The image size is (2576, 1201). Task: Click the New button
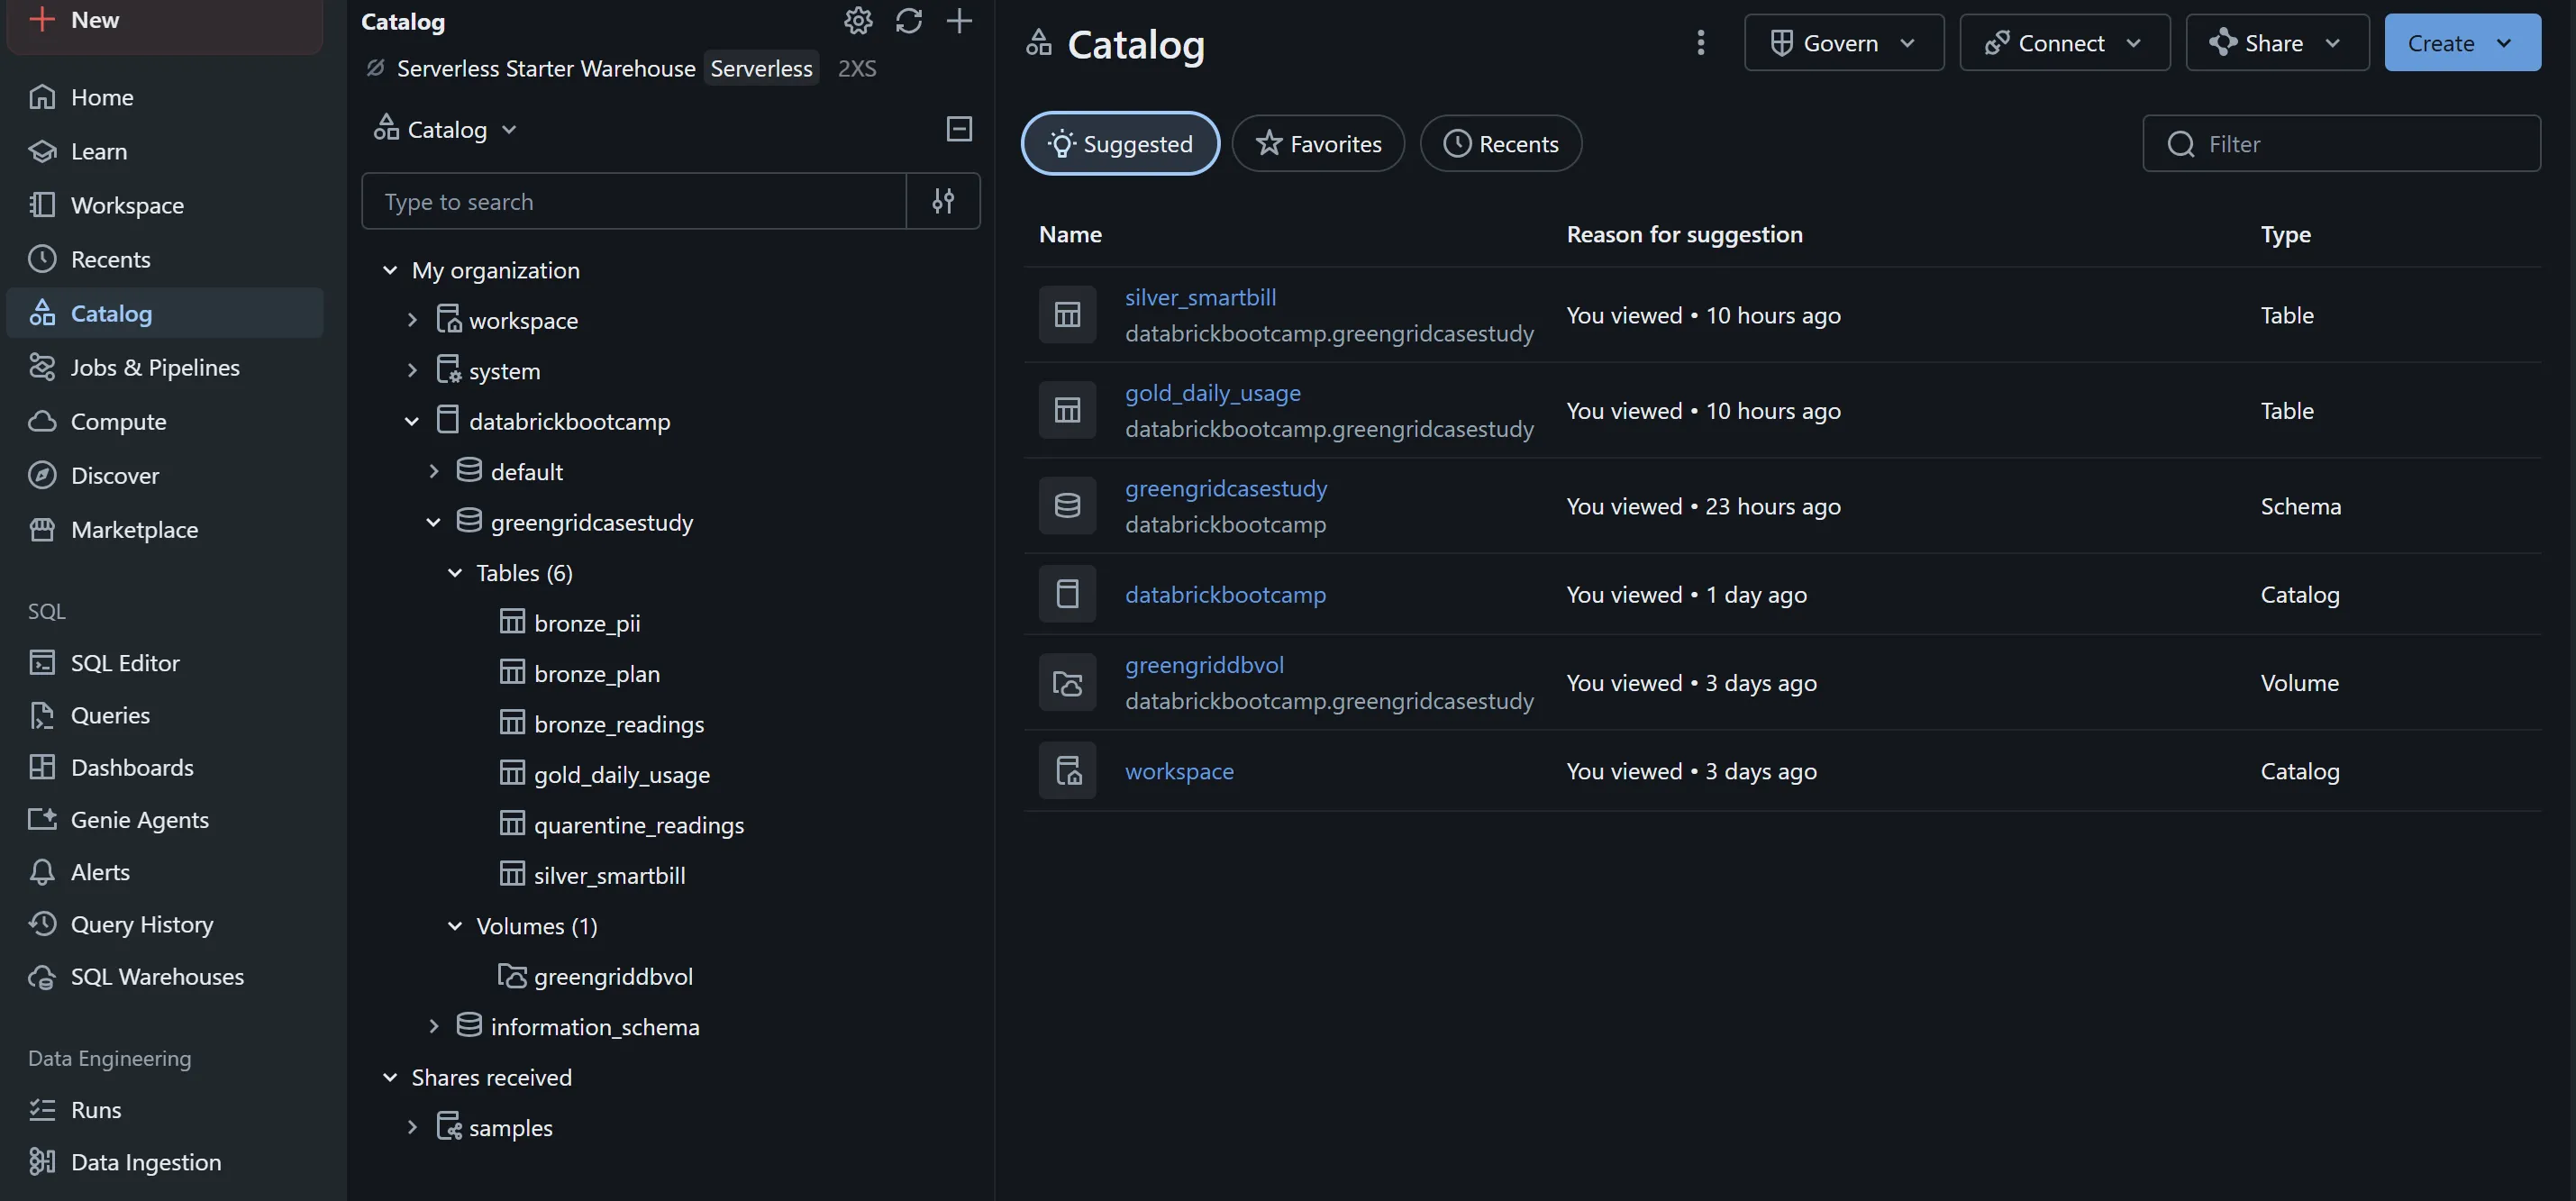coord(165,22)
